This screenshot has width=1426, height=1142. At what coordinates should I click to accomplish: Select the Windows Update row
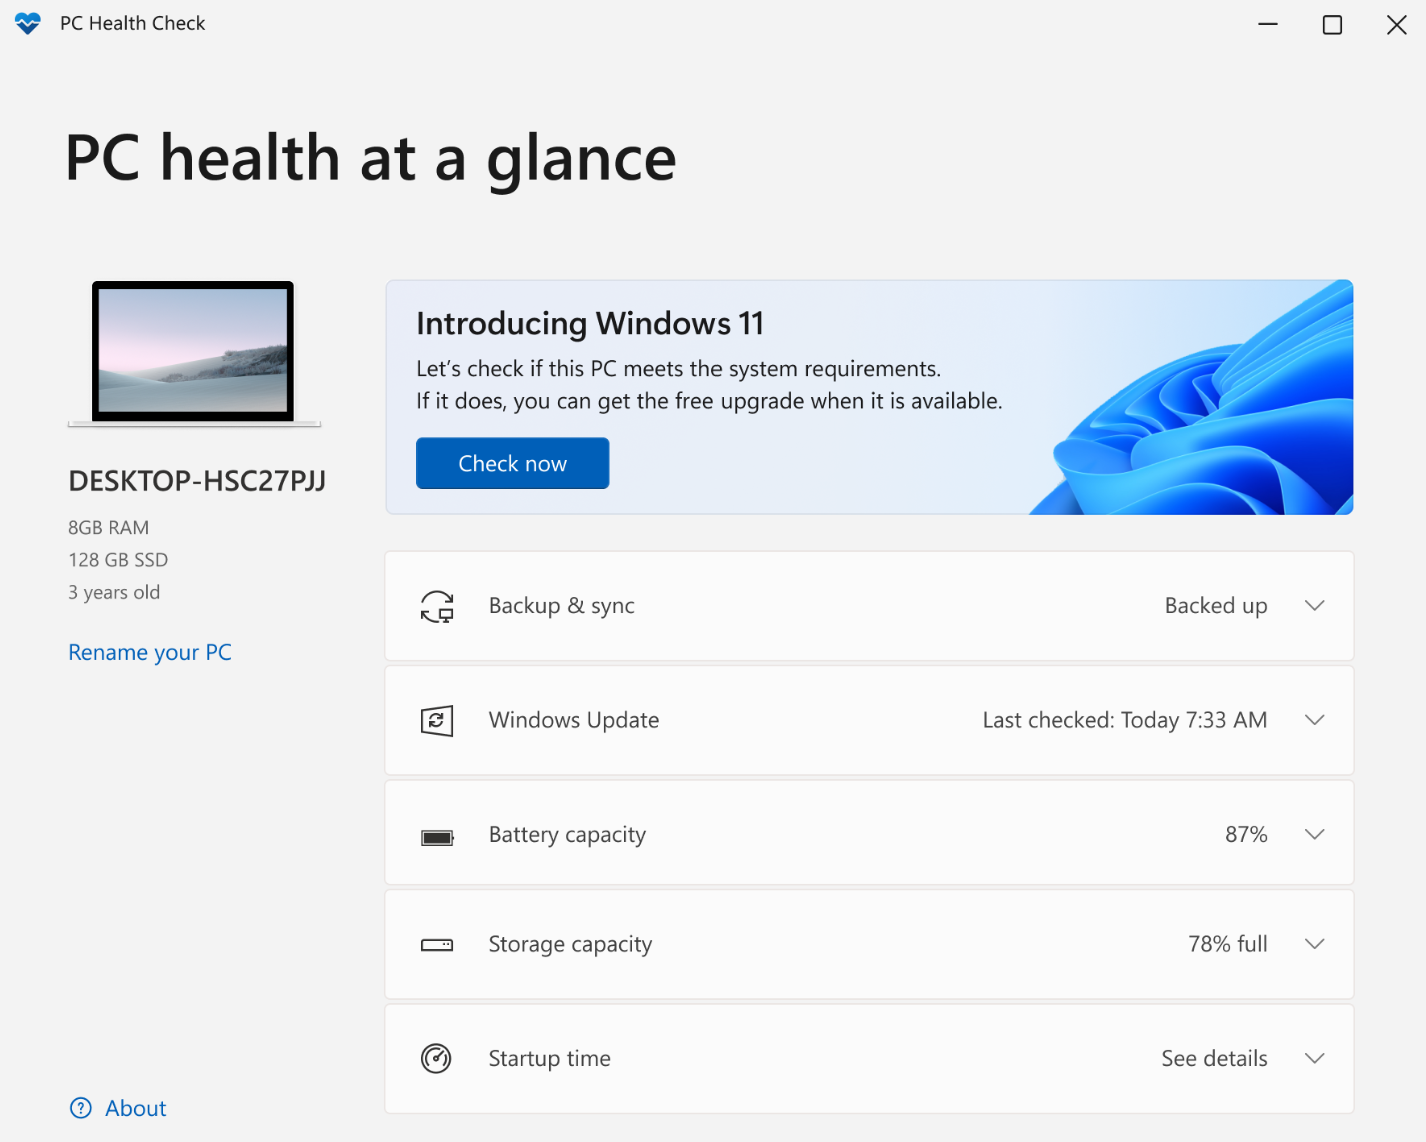pyautogui.click(x=869, y=720)
